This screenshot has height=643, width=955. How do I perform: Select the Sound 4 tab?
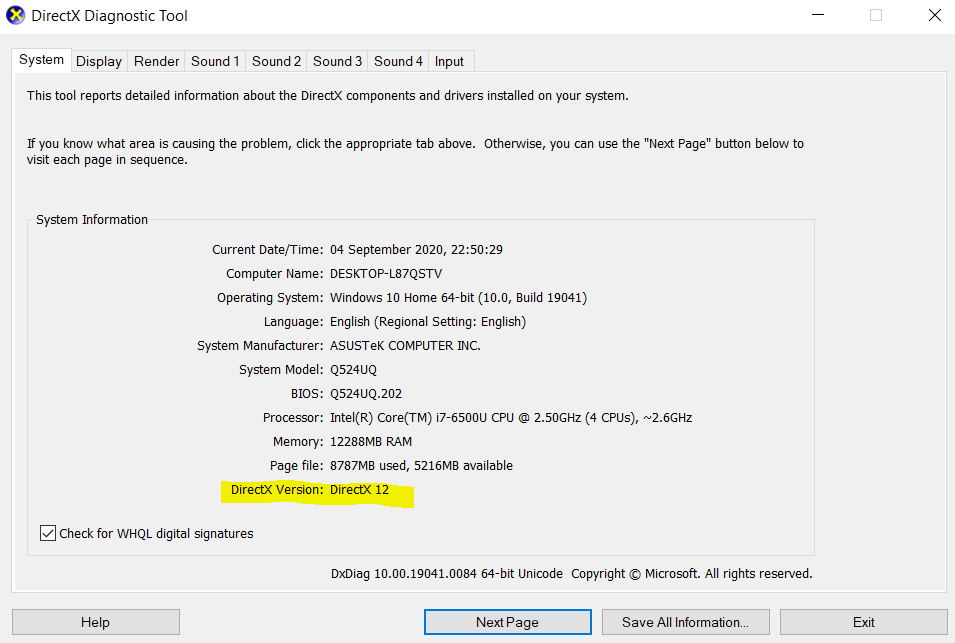pyautogui.click(x=399, y=61)
